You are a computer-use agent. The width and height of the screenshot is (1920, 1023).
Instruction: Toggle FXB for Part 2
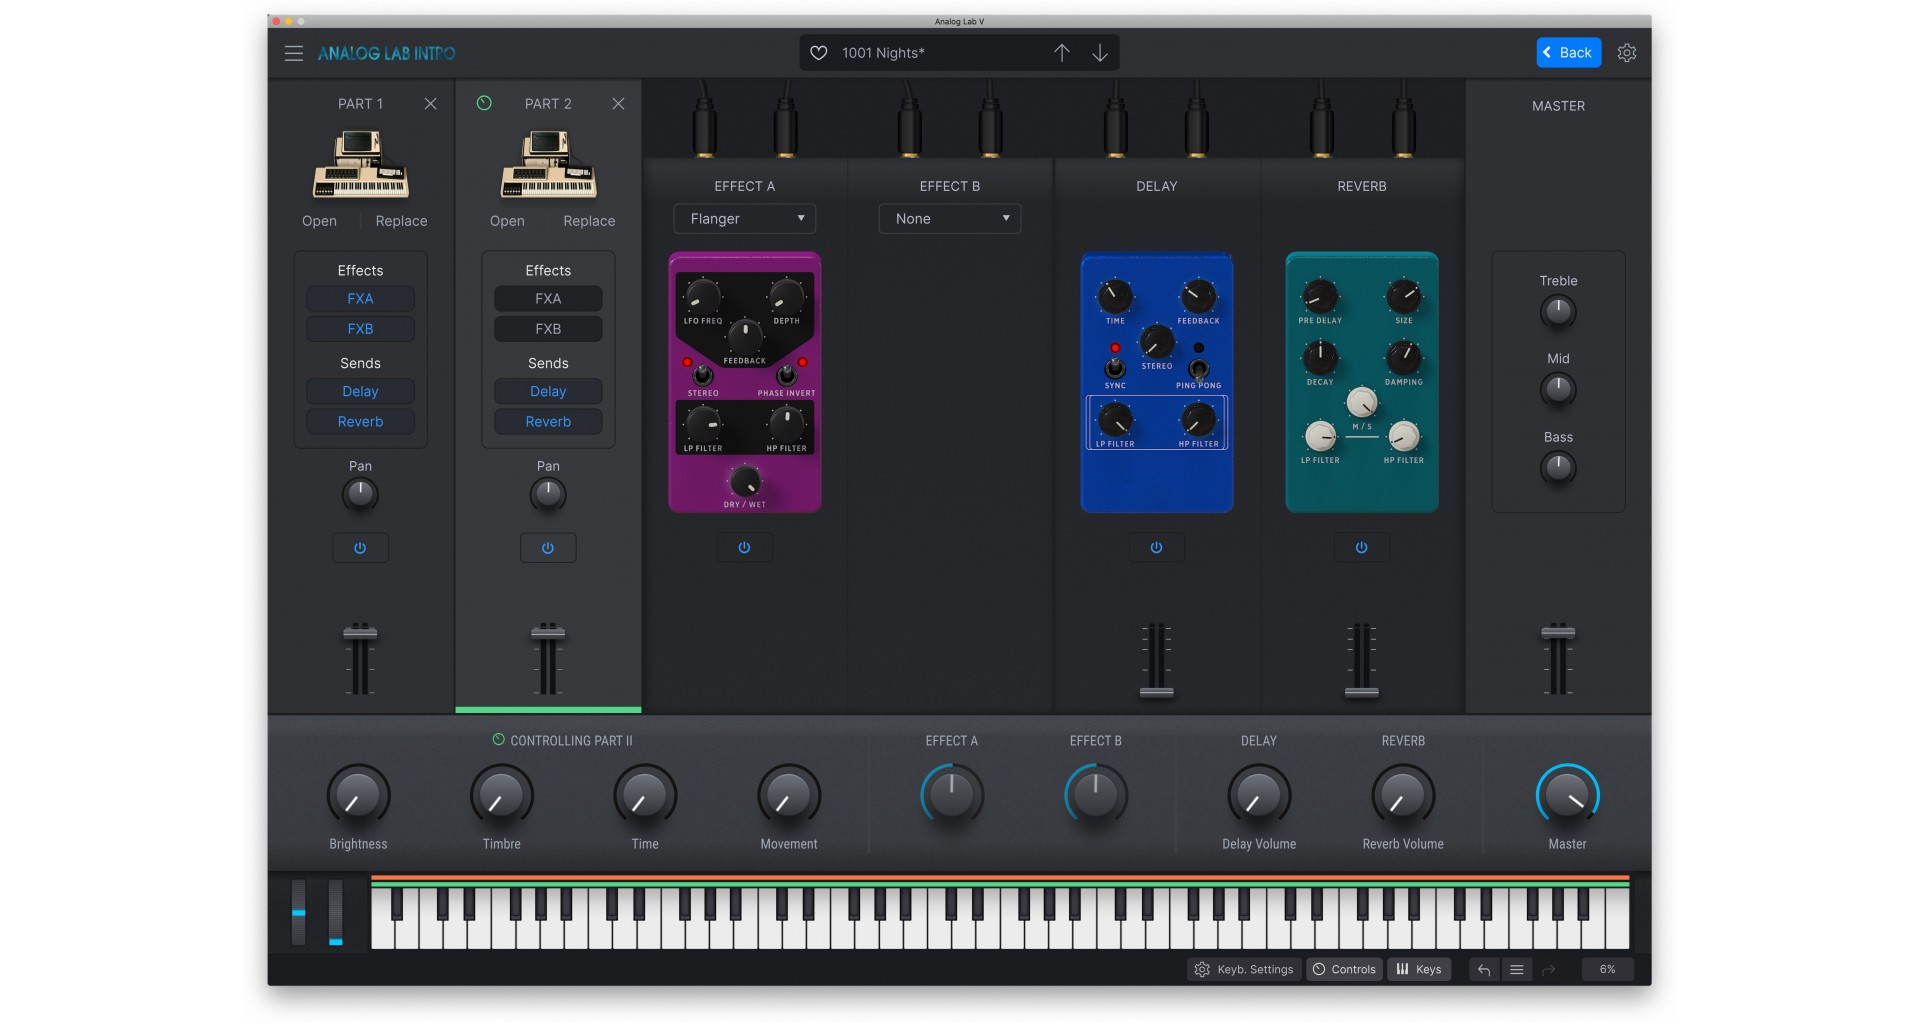[x=548, y=329]
